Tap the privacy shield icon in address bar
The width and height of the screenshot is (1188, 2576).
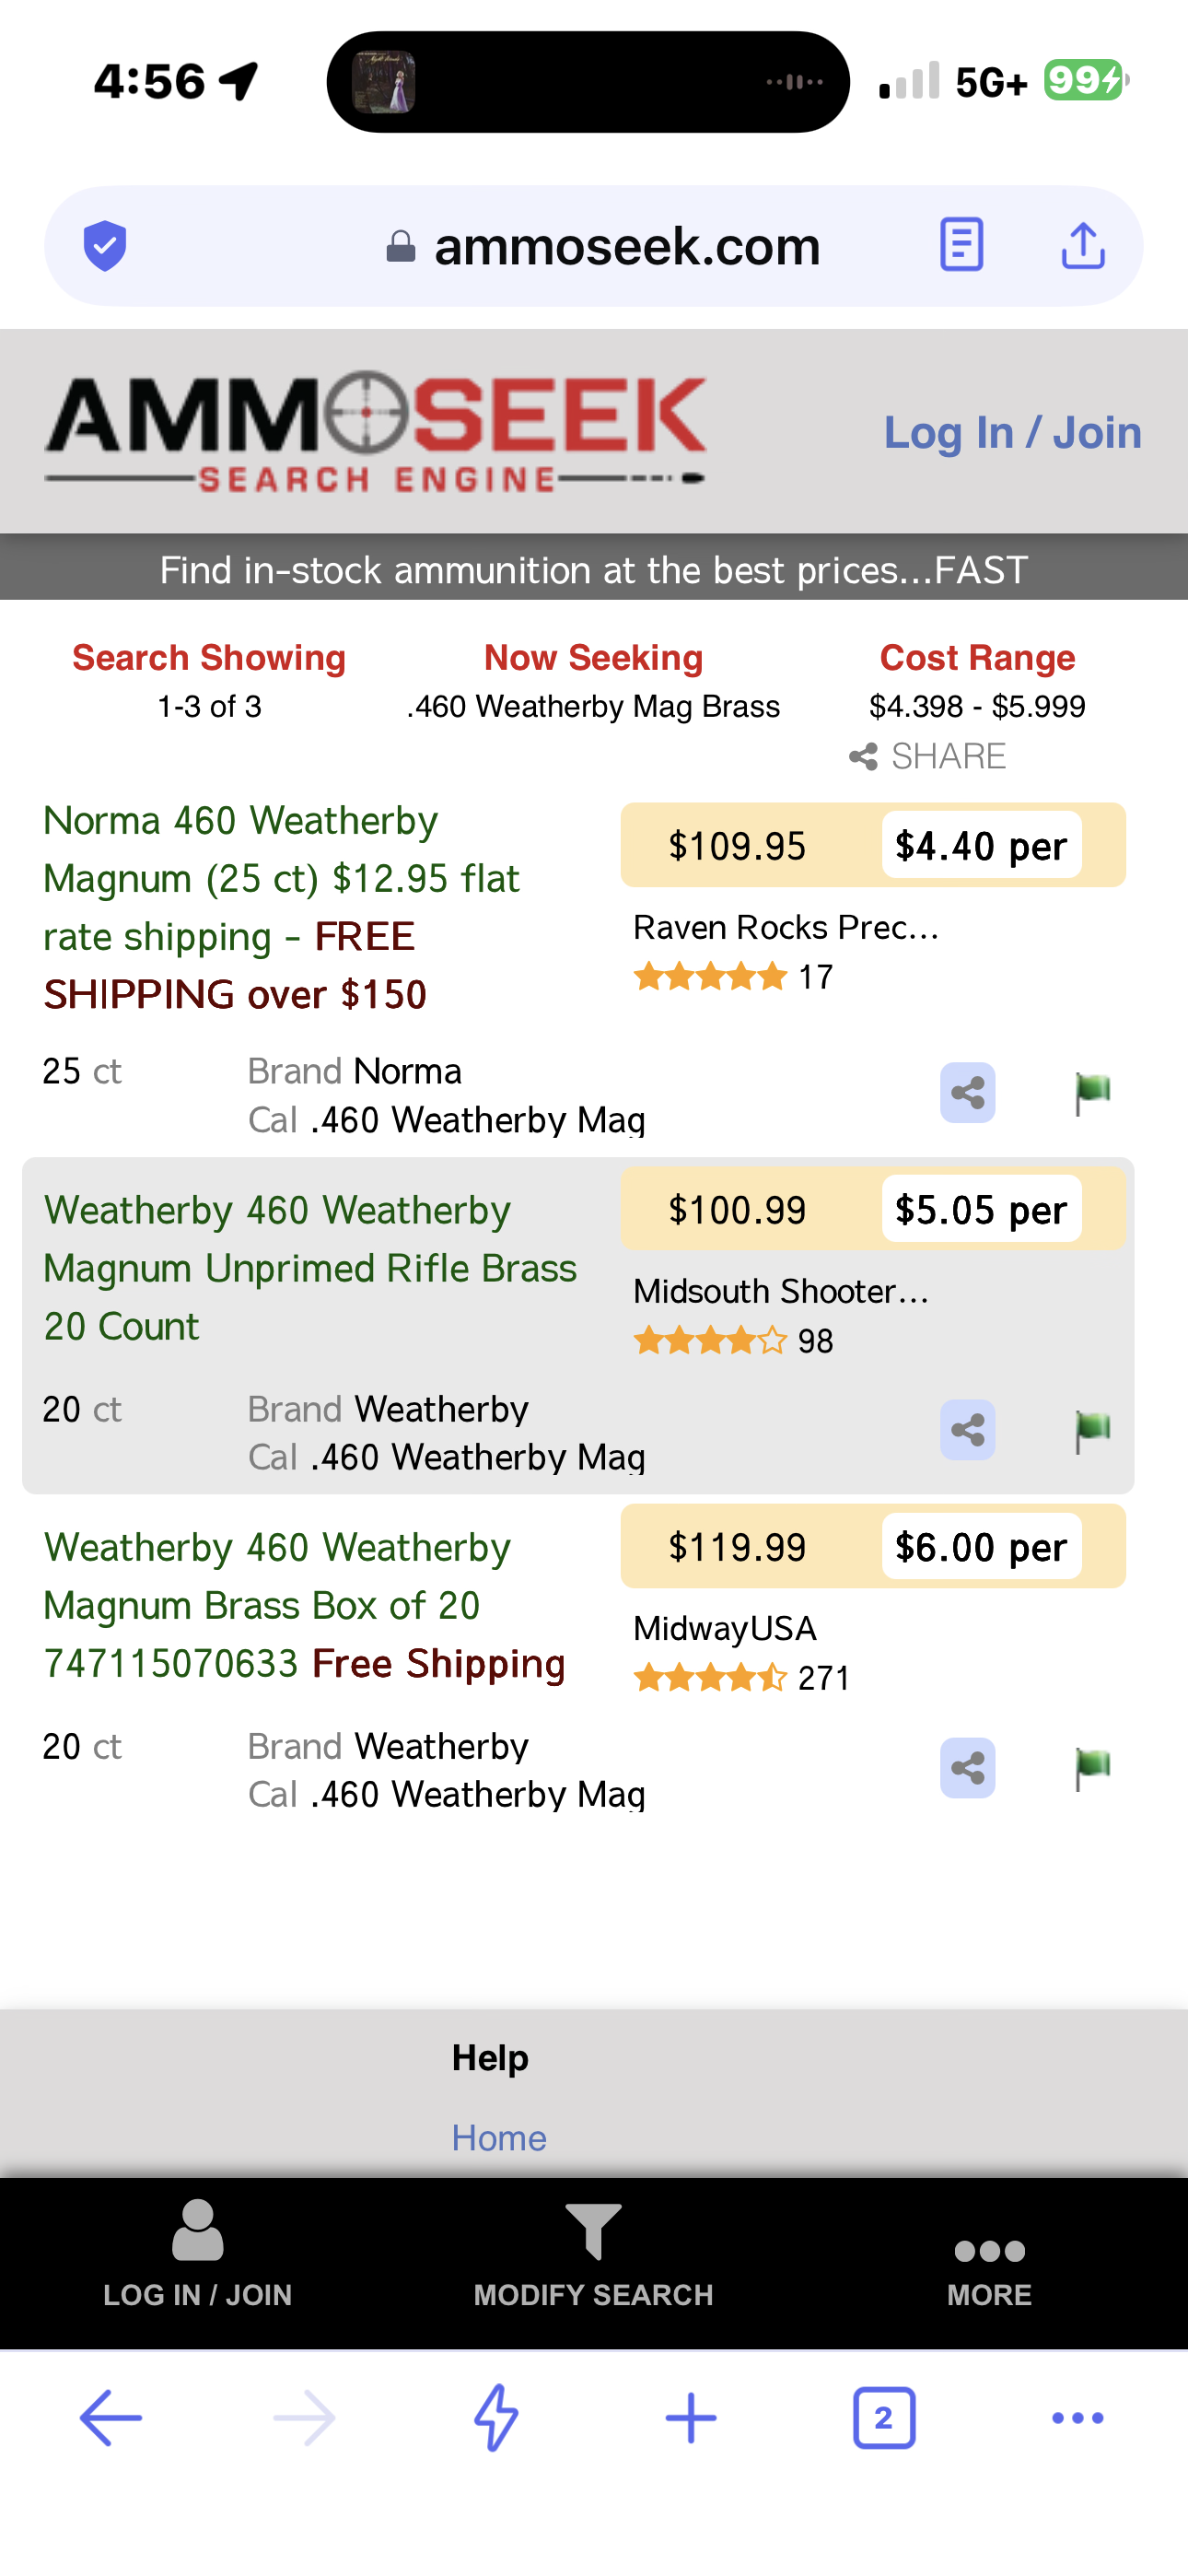click(x=105, y=246)
